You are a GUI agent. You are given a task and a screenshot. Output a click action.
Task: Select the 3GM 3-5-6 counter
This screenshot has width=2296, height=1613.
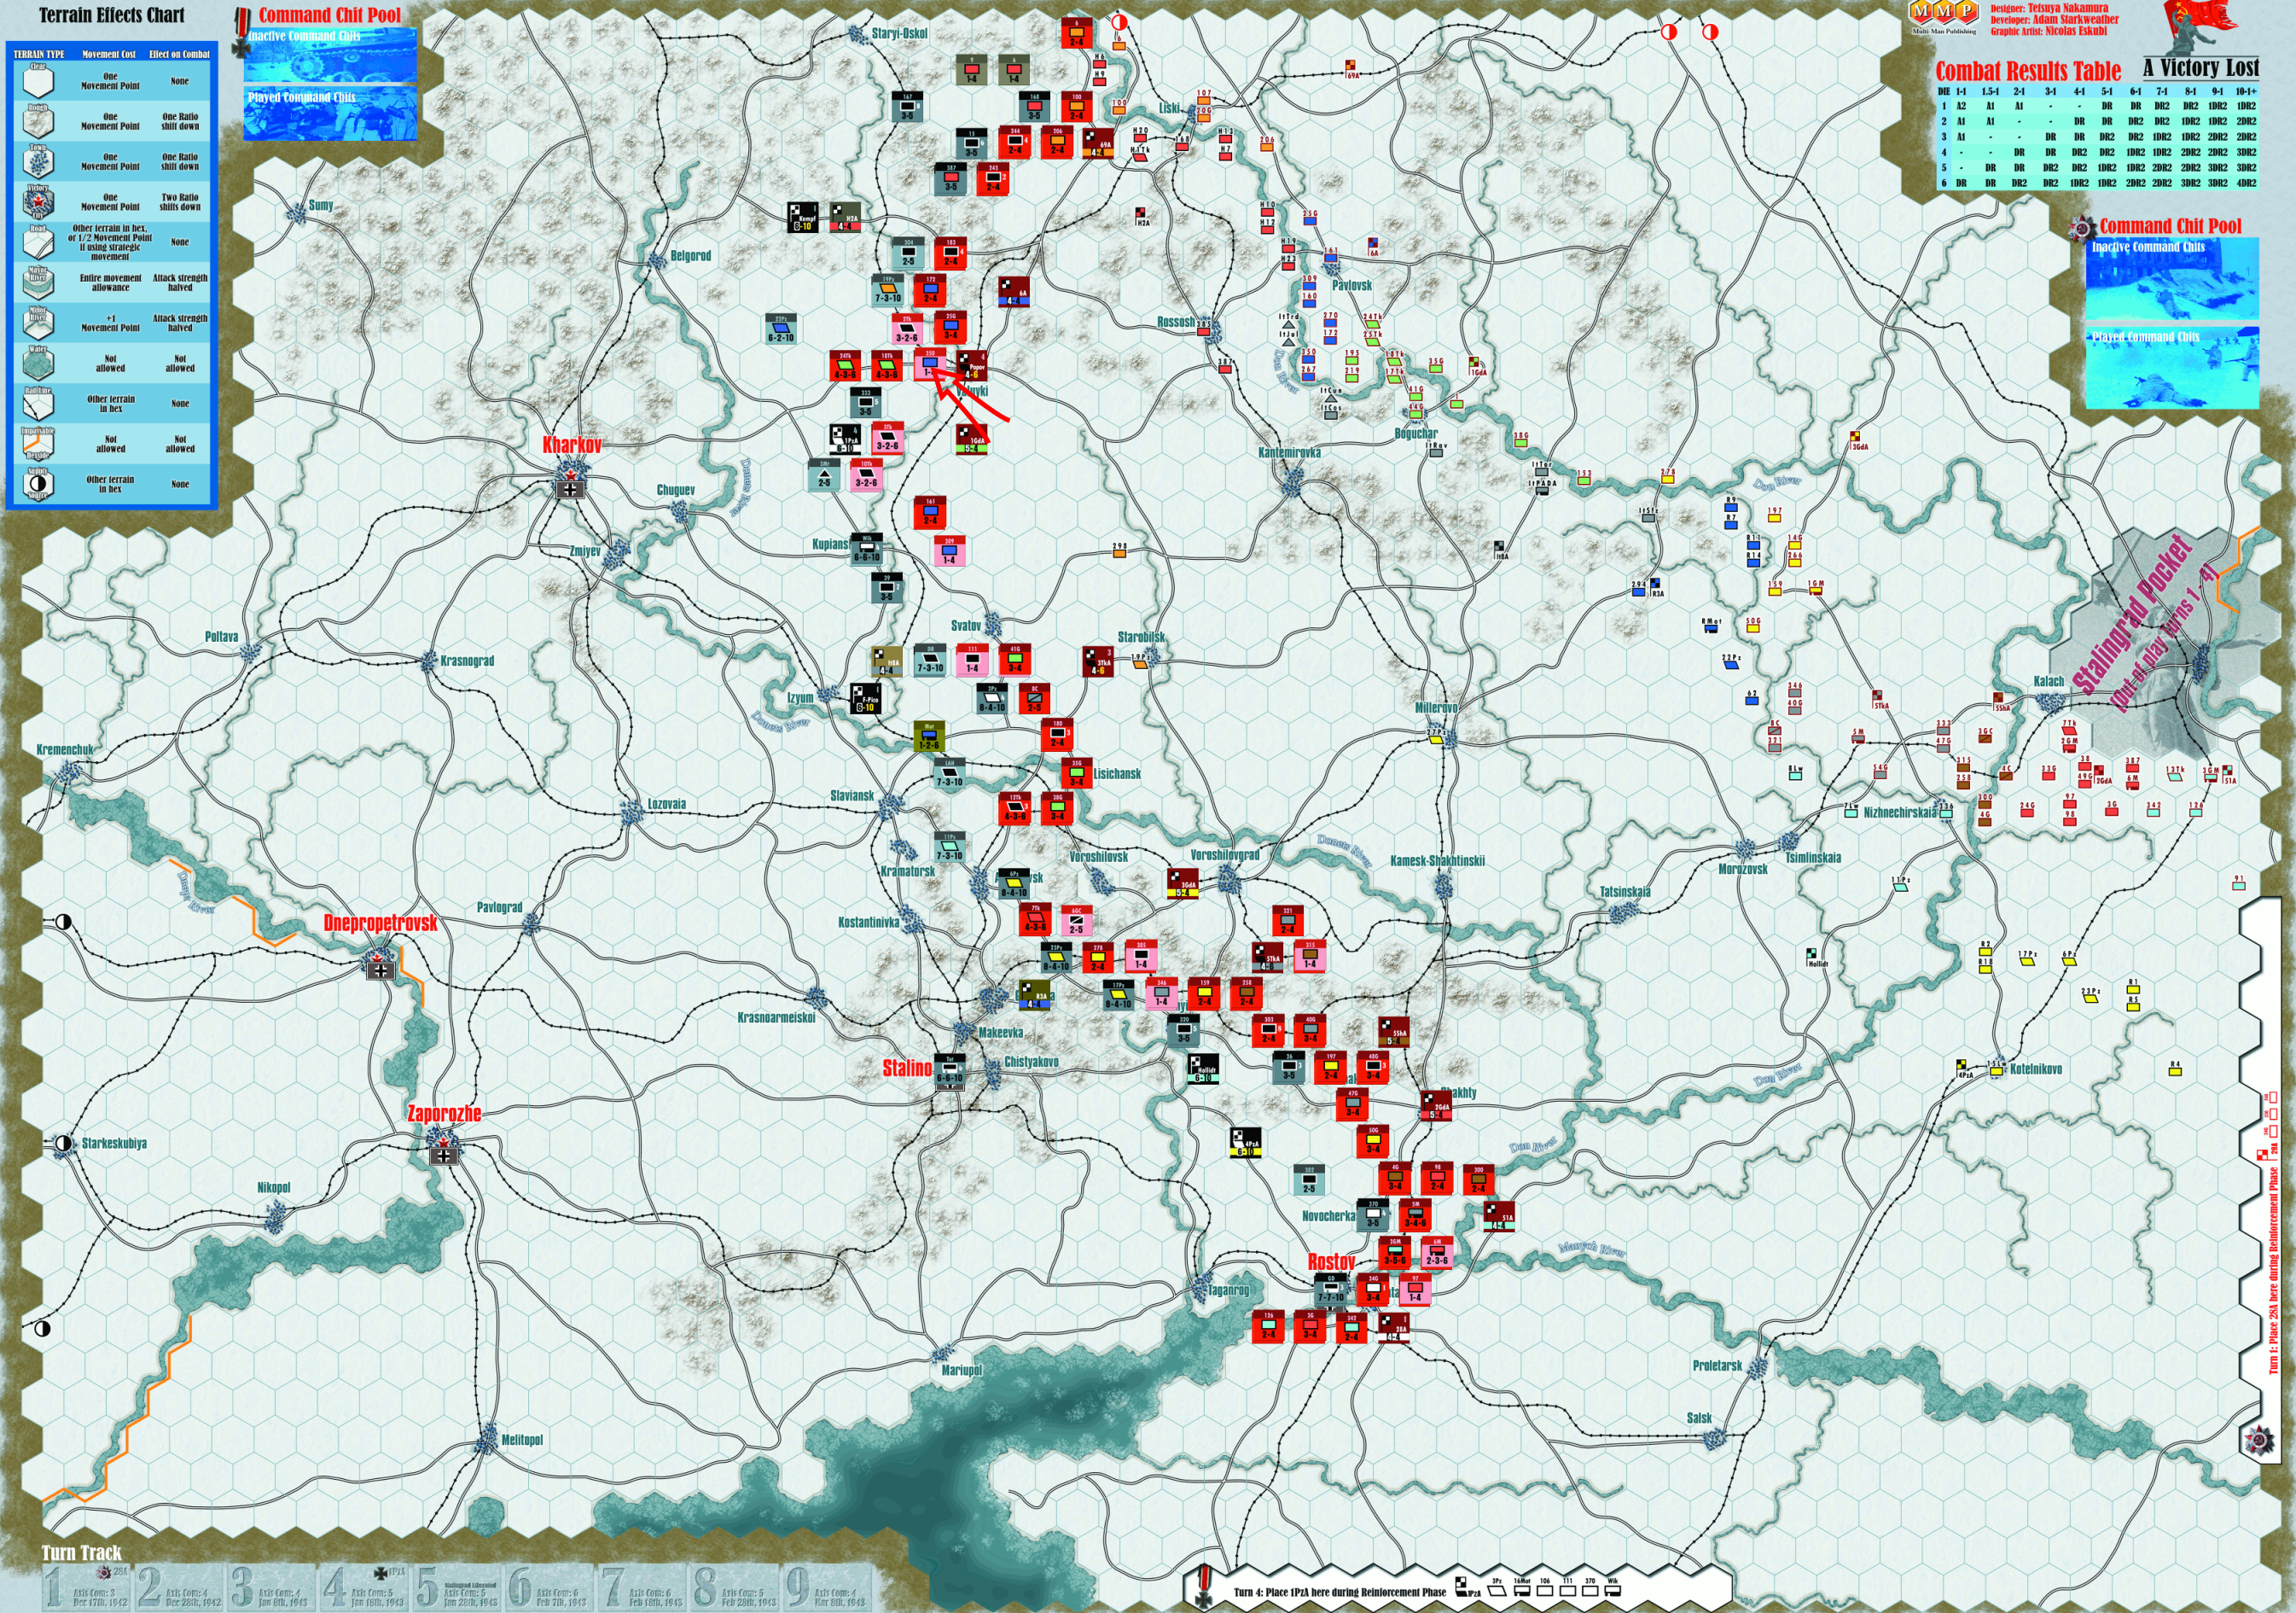pyautogui.click(x=1394, y=1252)
